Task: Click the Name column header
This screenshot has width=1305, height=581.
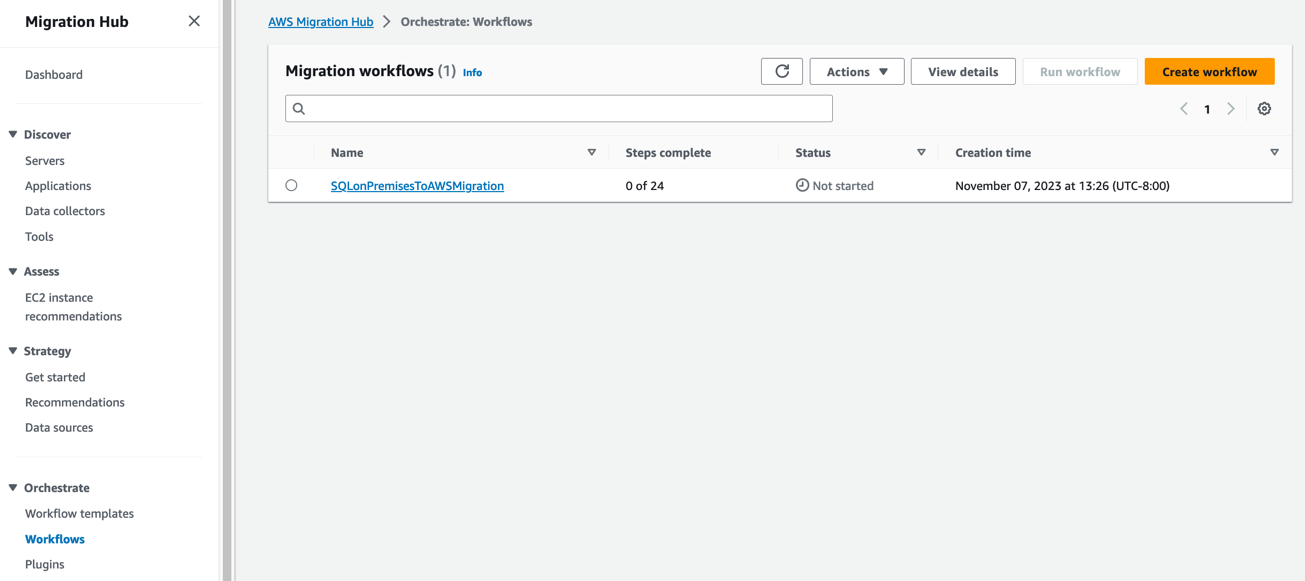Action: (347, 152)
